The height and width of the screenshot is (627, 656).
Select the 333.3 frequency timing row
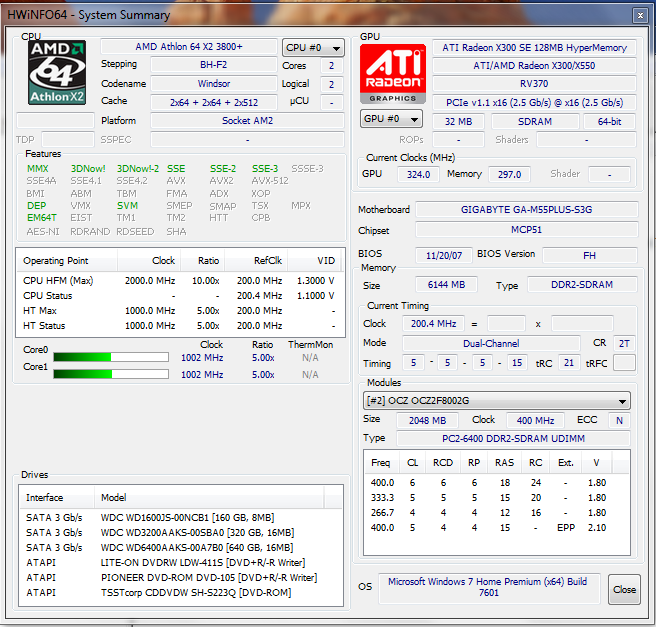(x=496, y=498)
